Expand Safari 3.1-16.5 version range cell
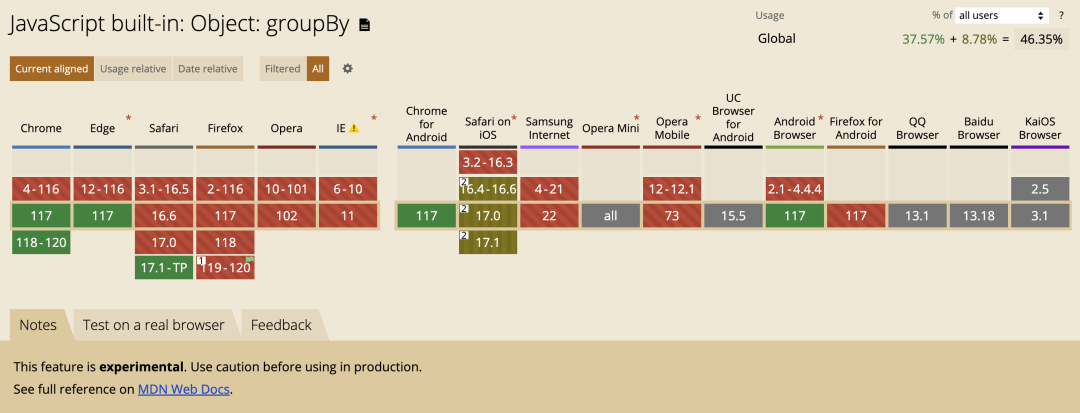This screenshot has width=1080, height=413. tap(164, 189)
